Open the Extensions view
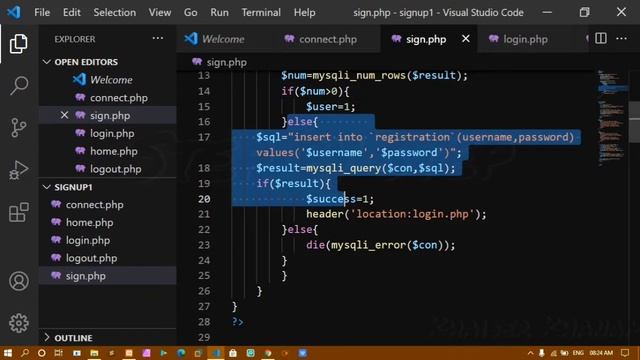 point(18,212)
